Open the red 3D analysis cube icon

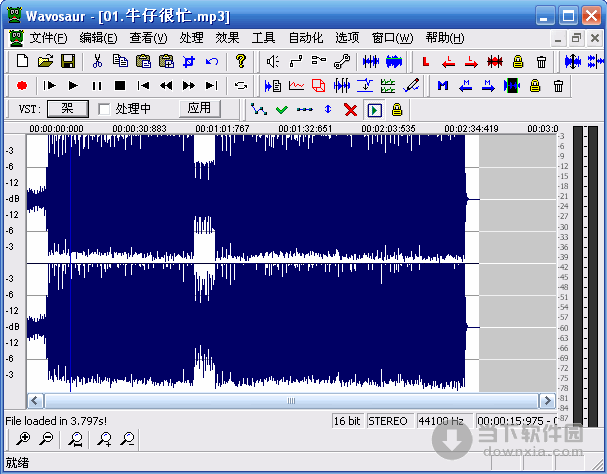[x=319, y=85]
